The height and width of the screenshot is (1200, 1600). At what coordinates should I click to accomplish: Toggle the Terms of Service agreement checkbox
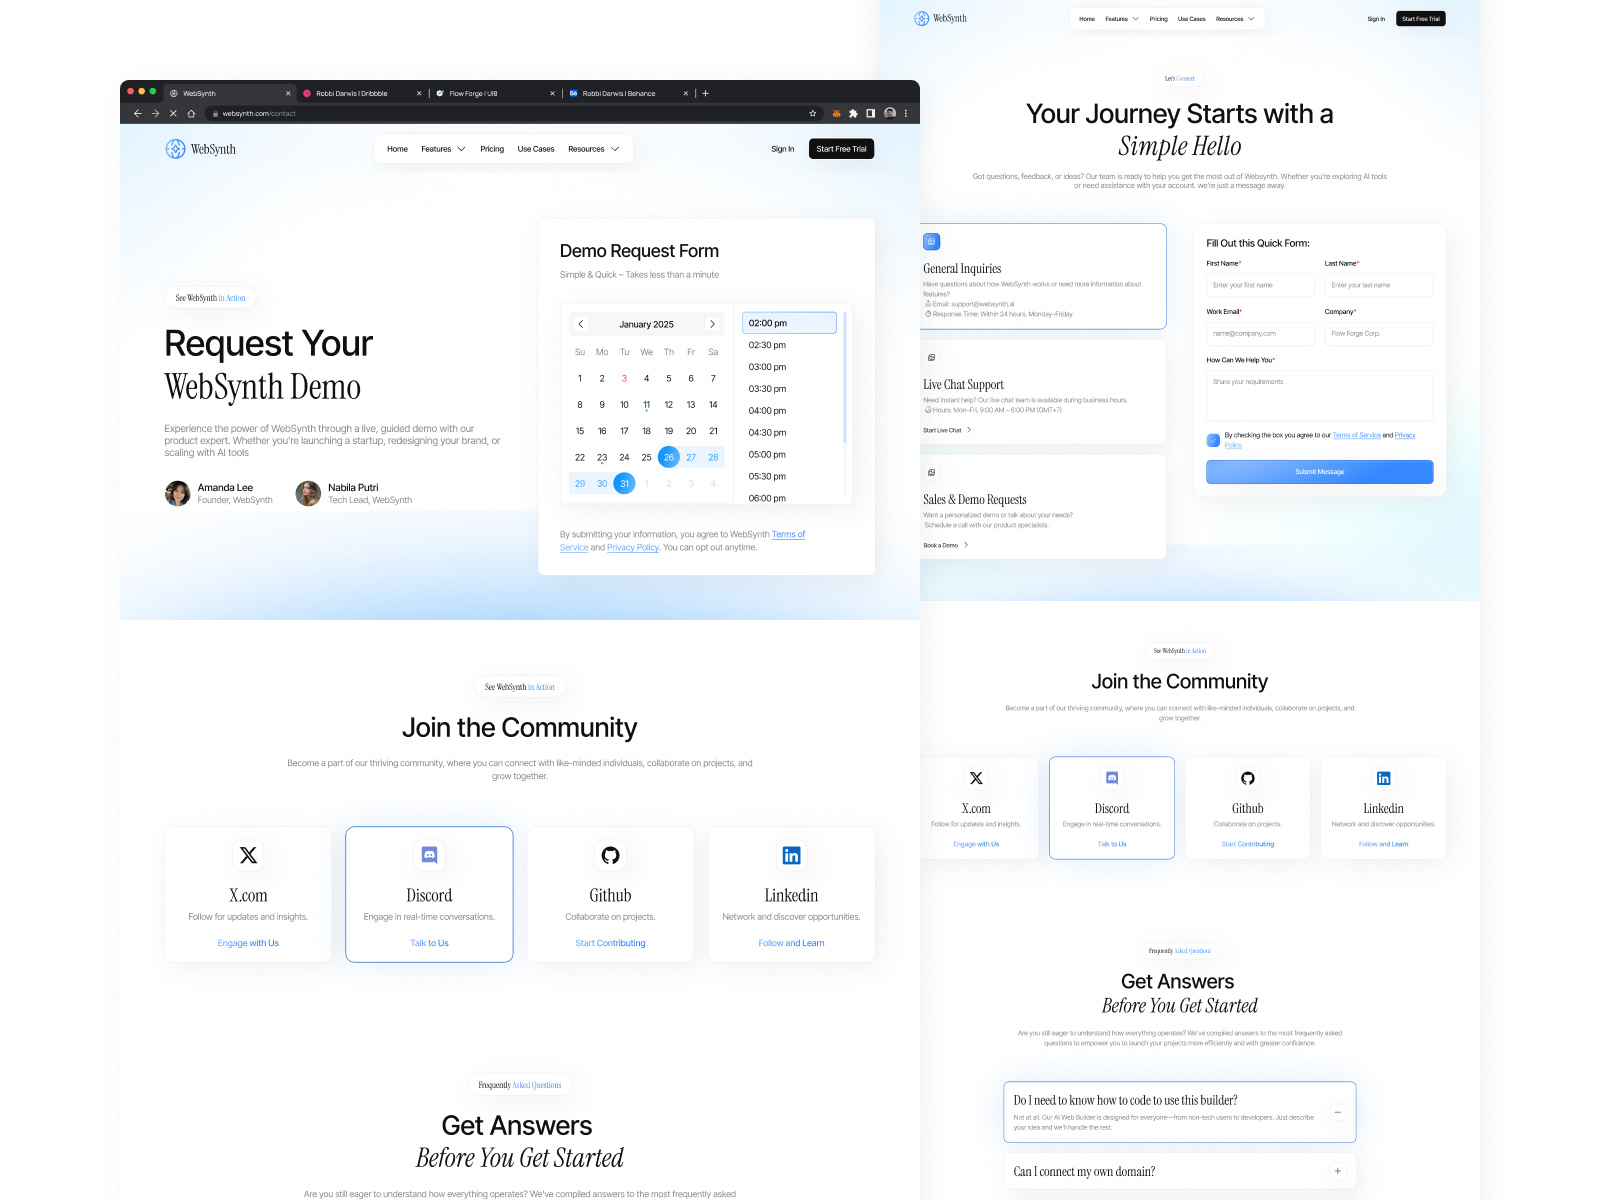click(1213, 440)
